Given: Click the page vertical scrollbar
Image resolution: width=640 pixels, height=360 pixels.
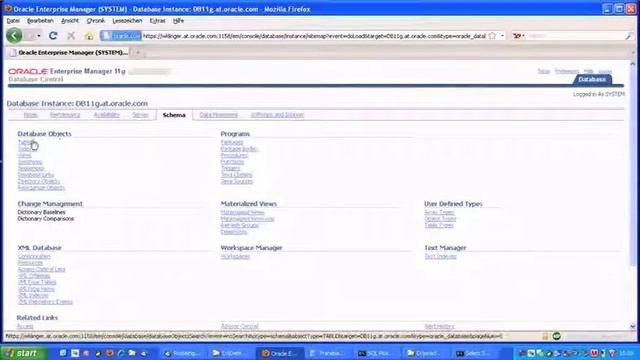Looking at the screenshot, I should pos(633,195).
